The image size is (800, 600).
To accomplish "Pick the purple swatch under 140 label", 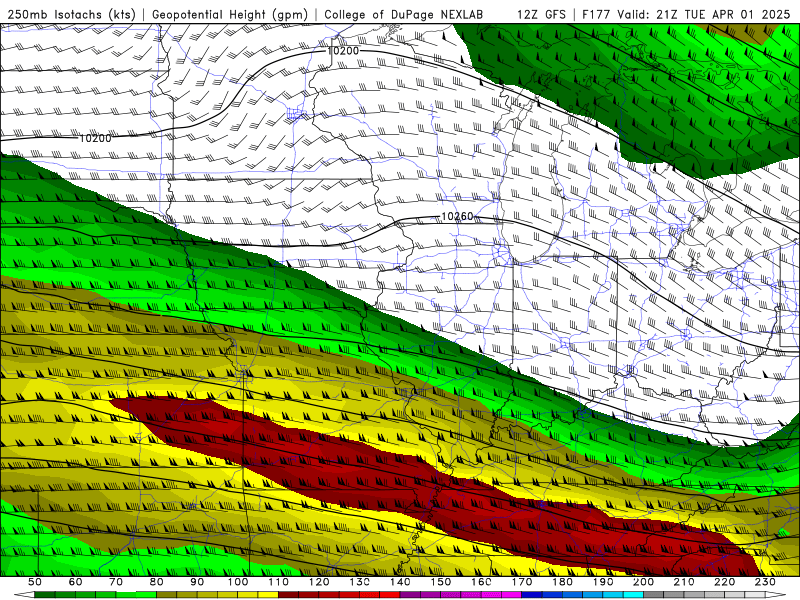I will pos(410,595).
